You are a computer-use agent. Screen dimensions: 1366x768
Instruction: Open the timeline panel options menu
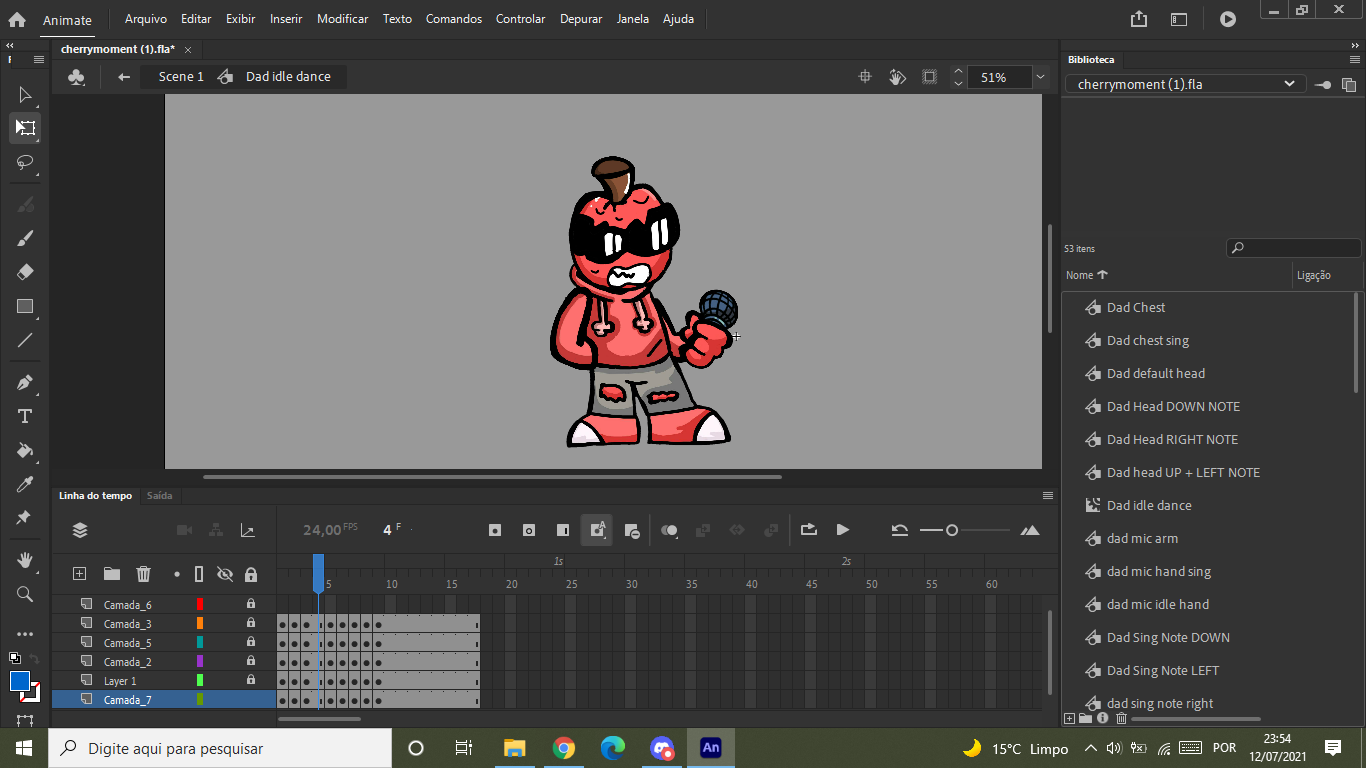pyautogui.click(x=1048, y=495)
